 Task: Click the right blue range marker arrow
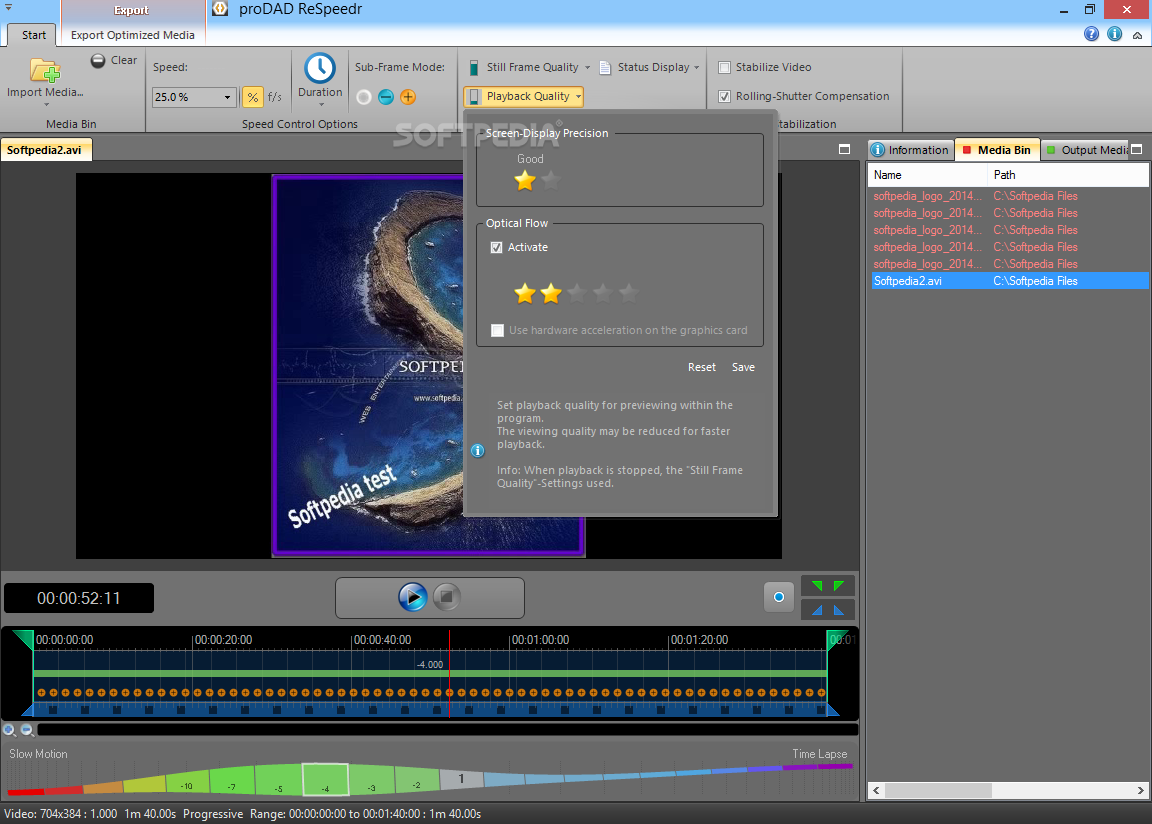click(x=839, y=610)
